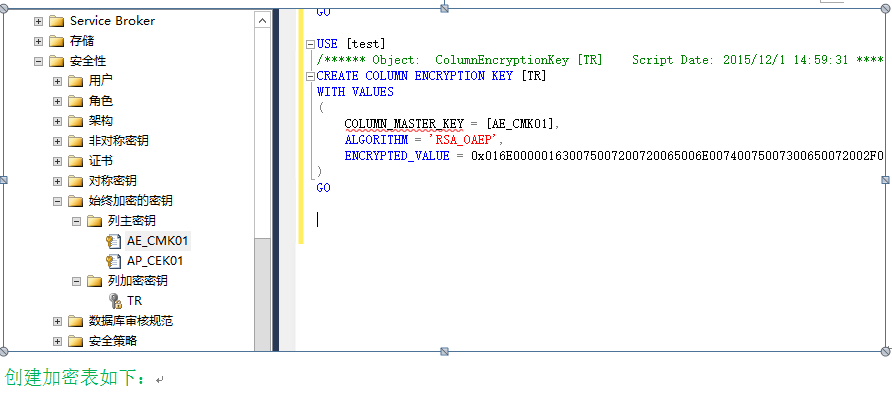
Task: Collapse the 列主密钥 node
Action: coord(76,221)
